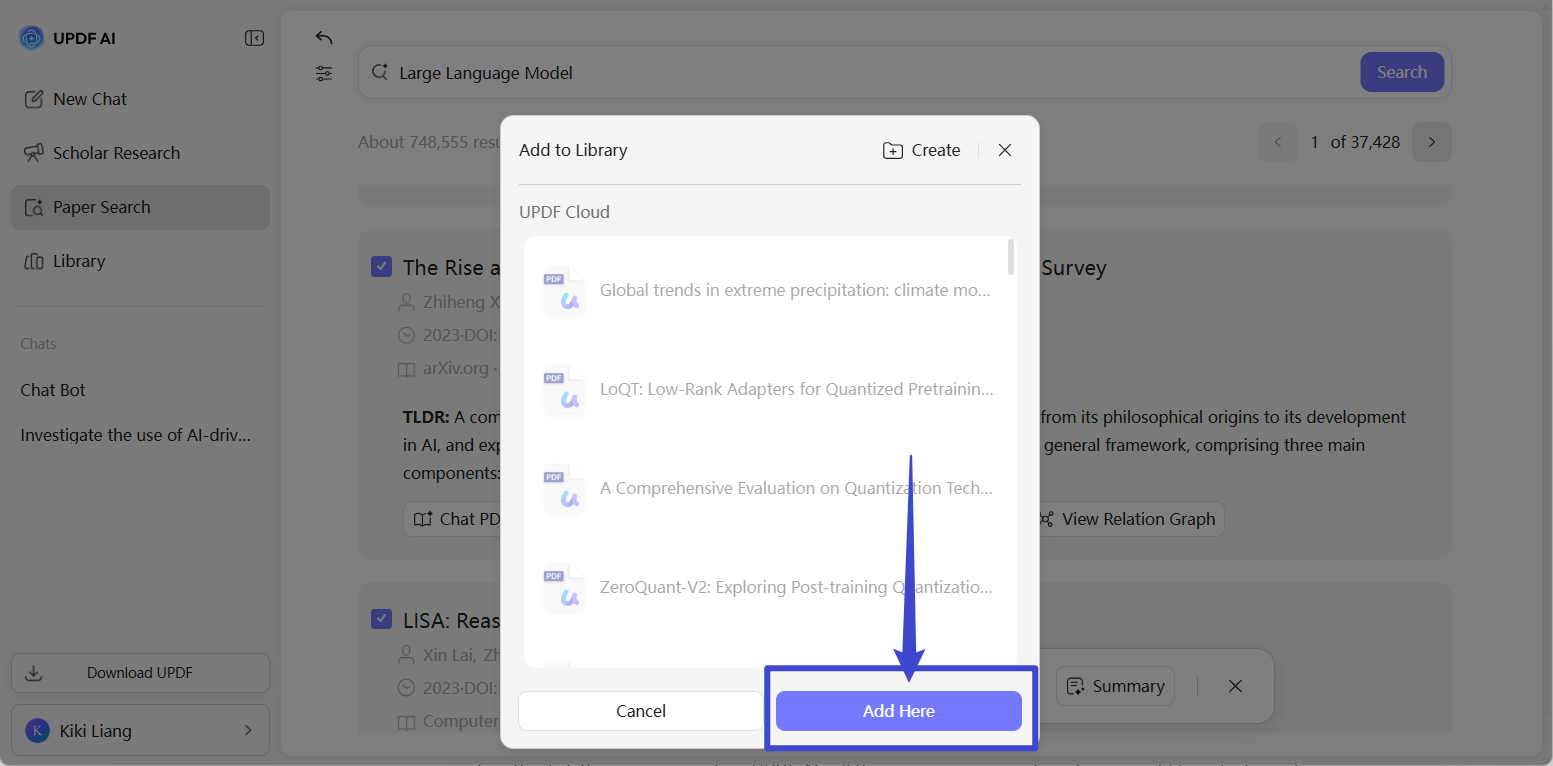Open the search filter settings icon

(x=324, y=73)
